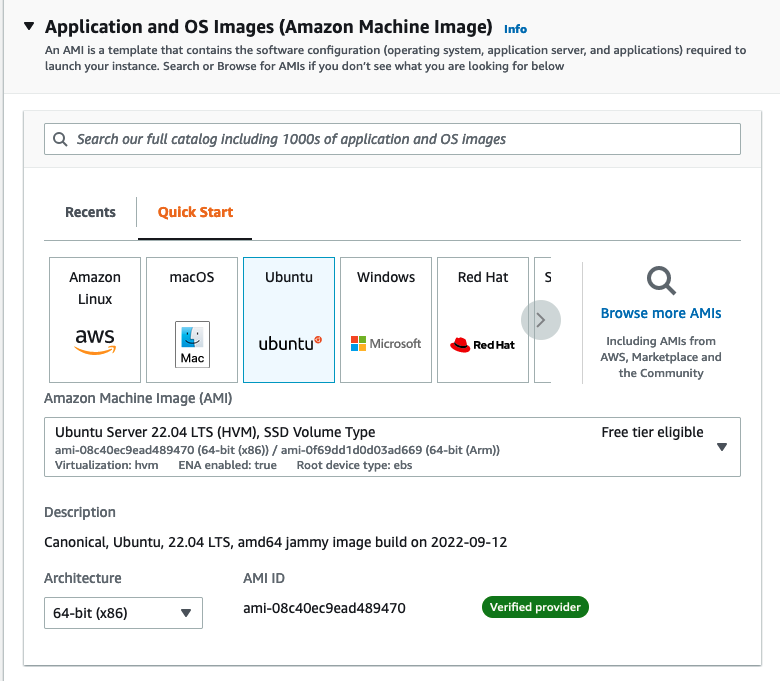Click the search magnifier icon in catalog field
Screen dimensions: 780x681
pyautogui.click(x=61, y=140)
